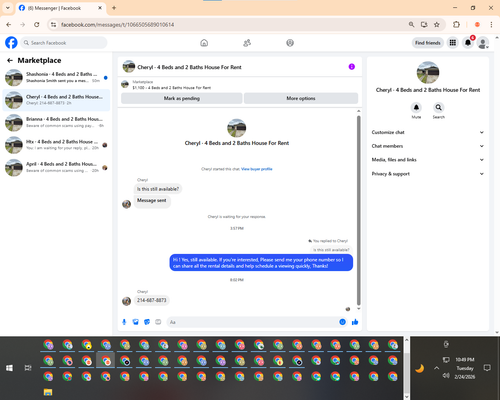Viewport: 500px width, 400px height.
Task: Open the notifications bell with red badge
Action: click(468, 43)
